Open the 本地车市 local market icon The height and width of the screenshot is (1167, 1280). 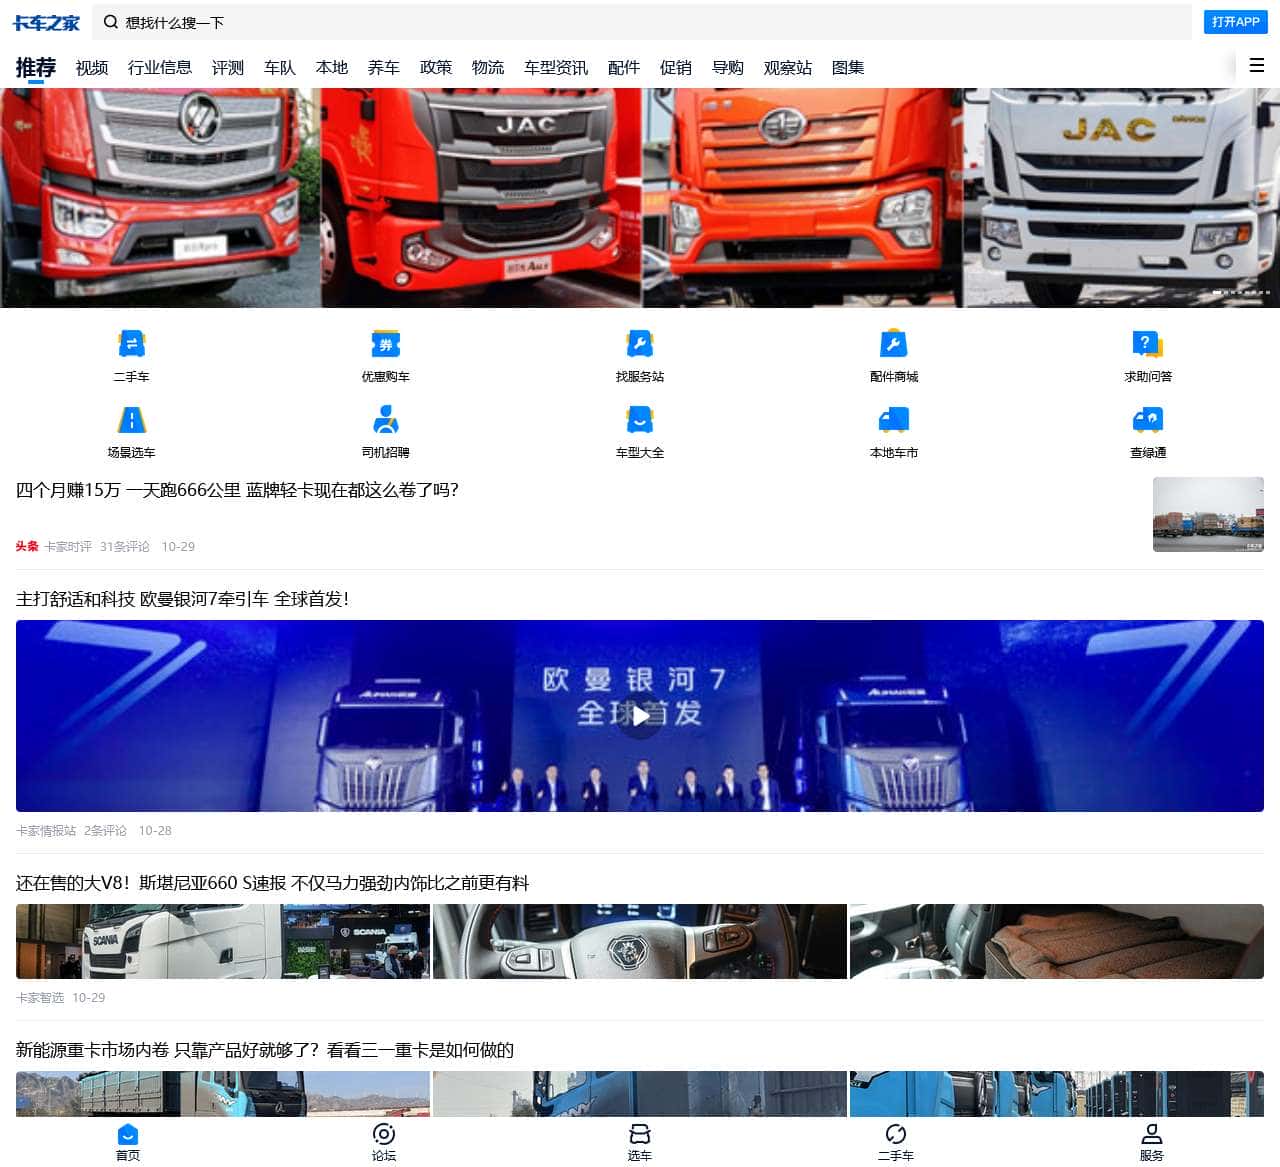point(893,419)
